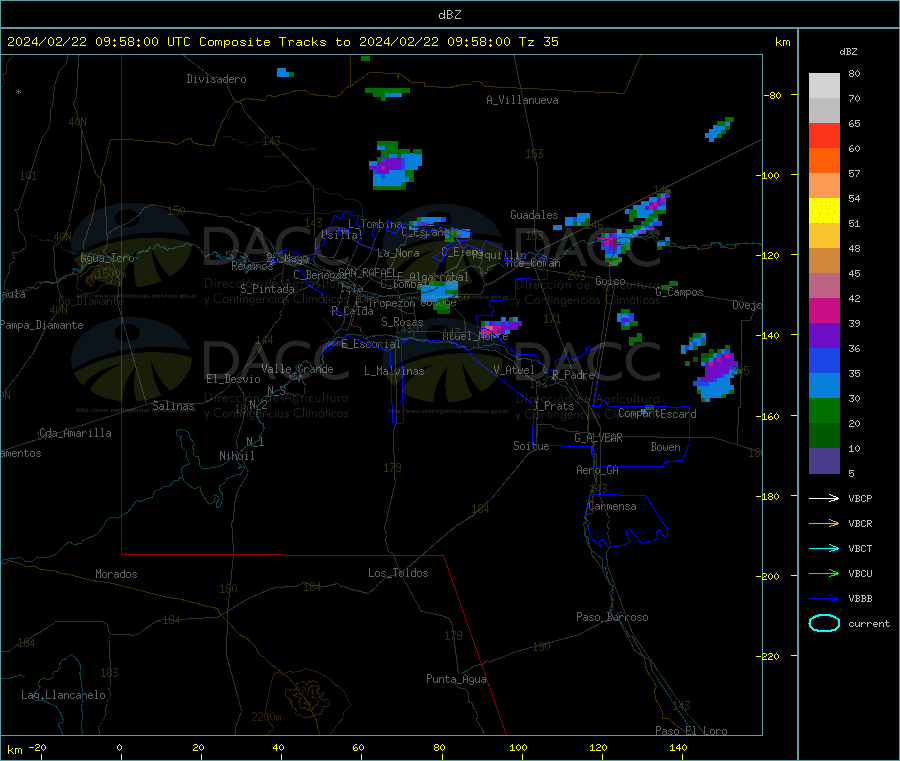Click the V_Atuel label
The width and height of the screenshot is (900, 761).
tap(514, 370)
